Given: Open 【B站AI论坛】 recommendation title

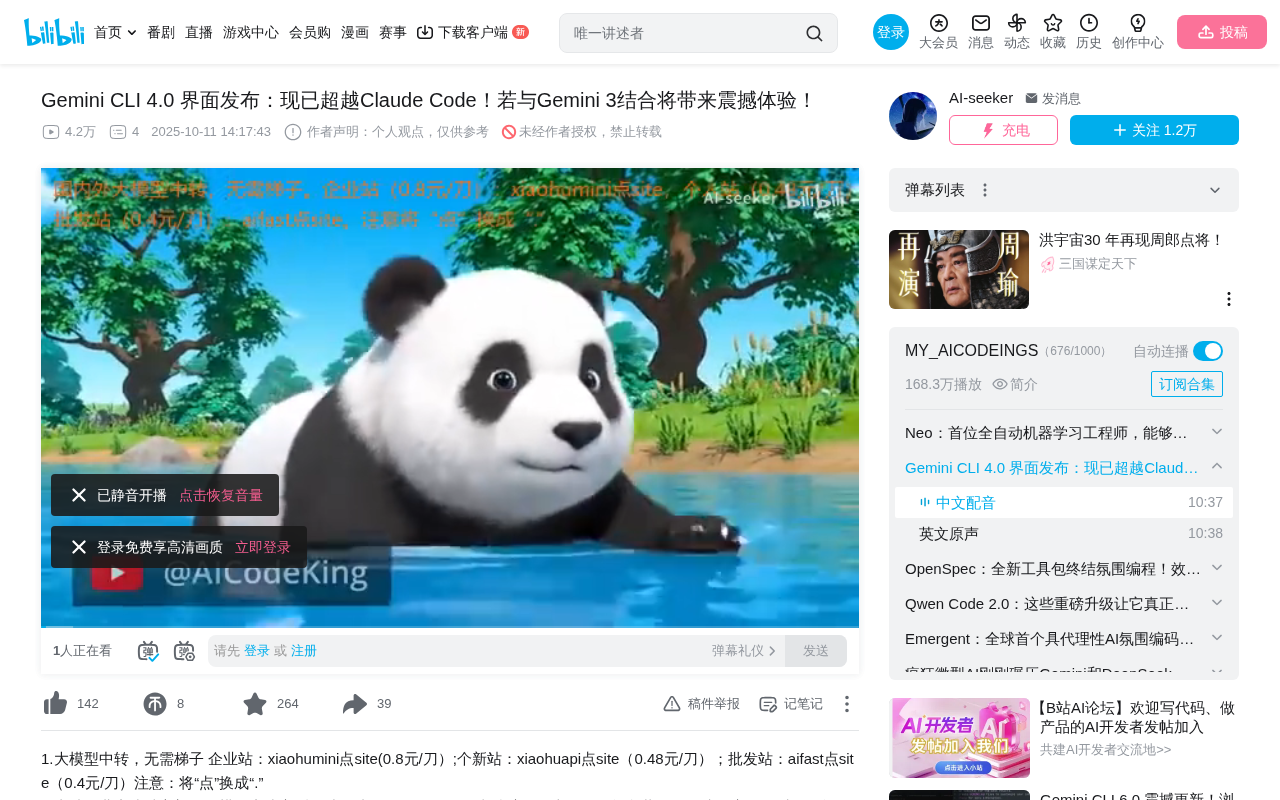Looking at the screenshot, I should (x=1138, y=717).
